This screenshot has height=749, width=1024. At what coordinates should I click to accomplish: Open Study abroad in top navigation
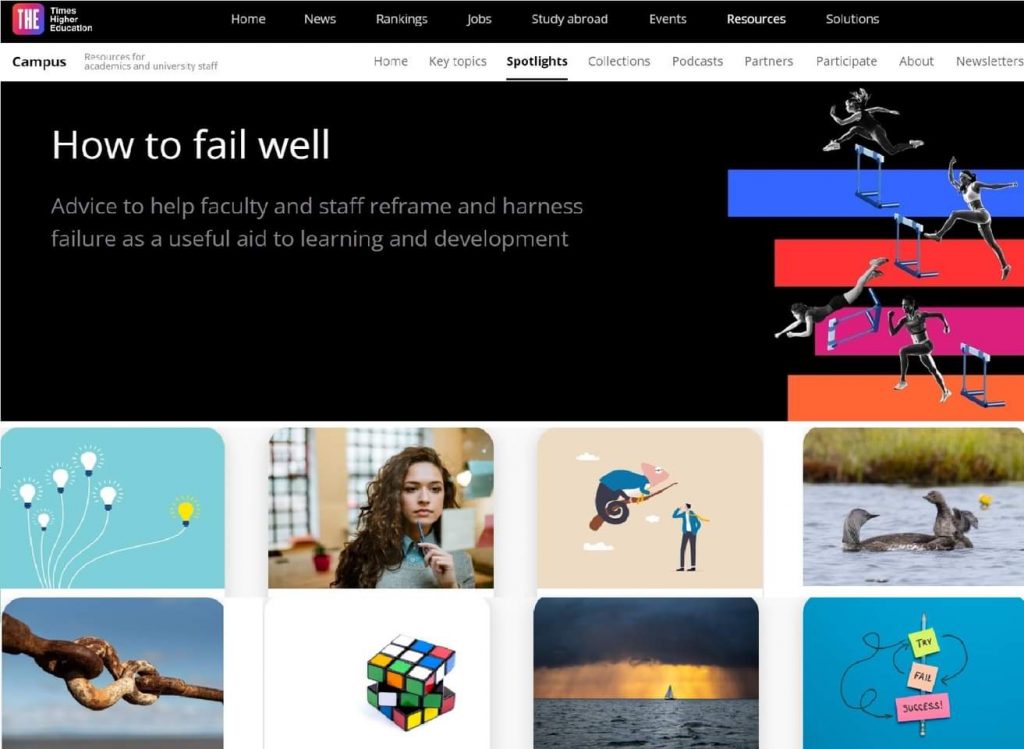click(x=569, y=20)
